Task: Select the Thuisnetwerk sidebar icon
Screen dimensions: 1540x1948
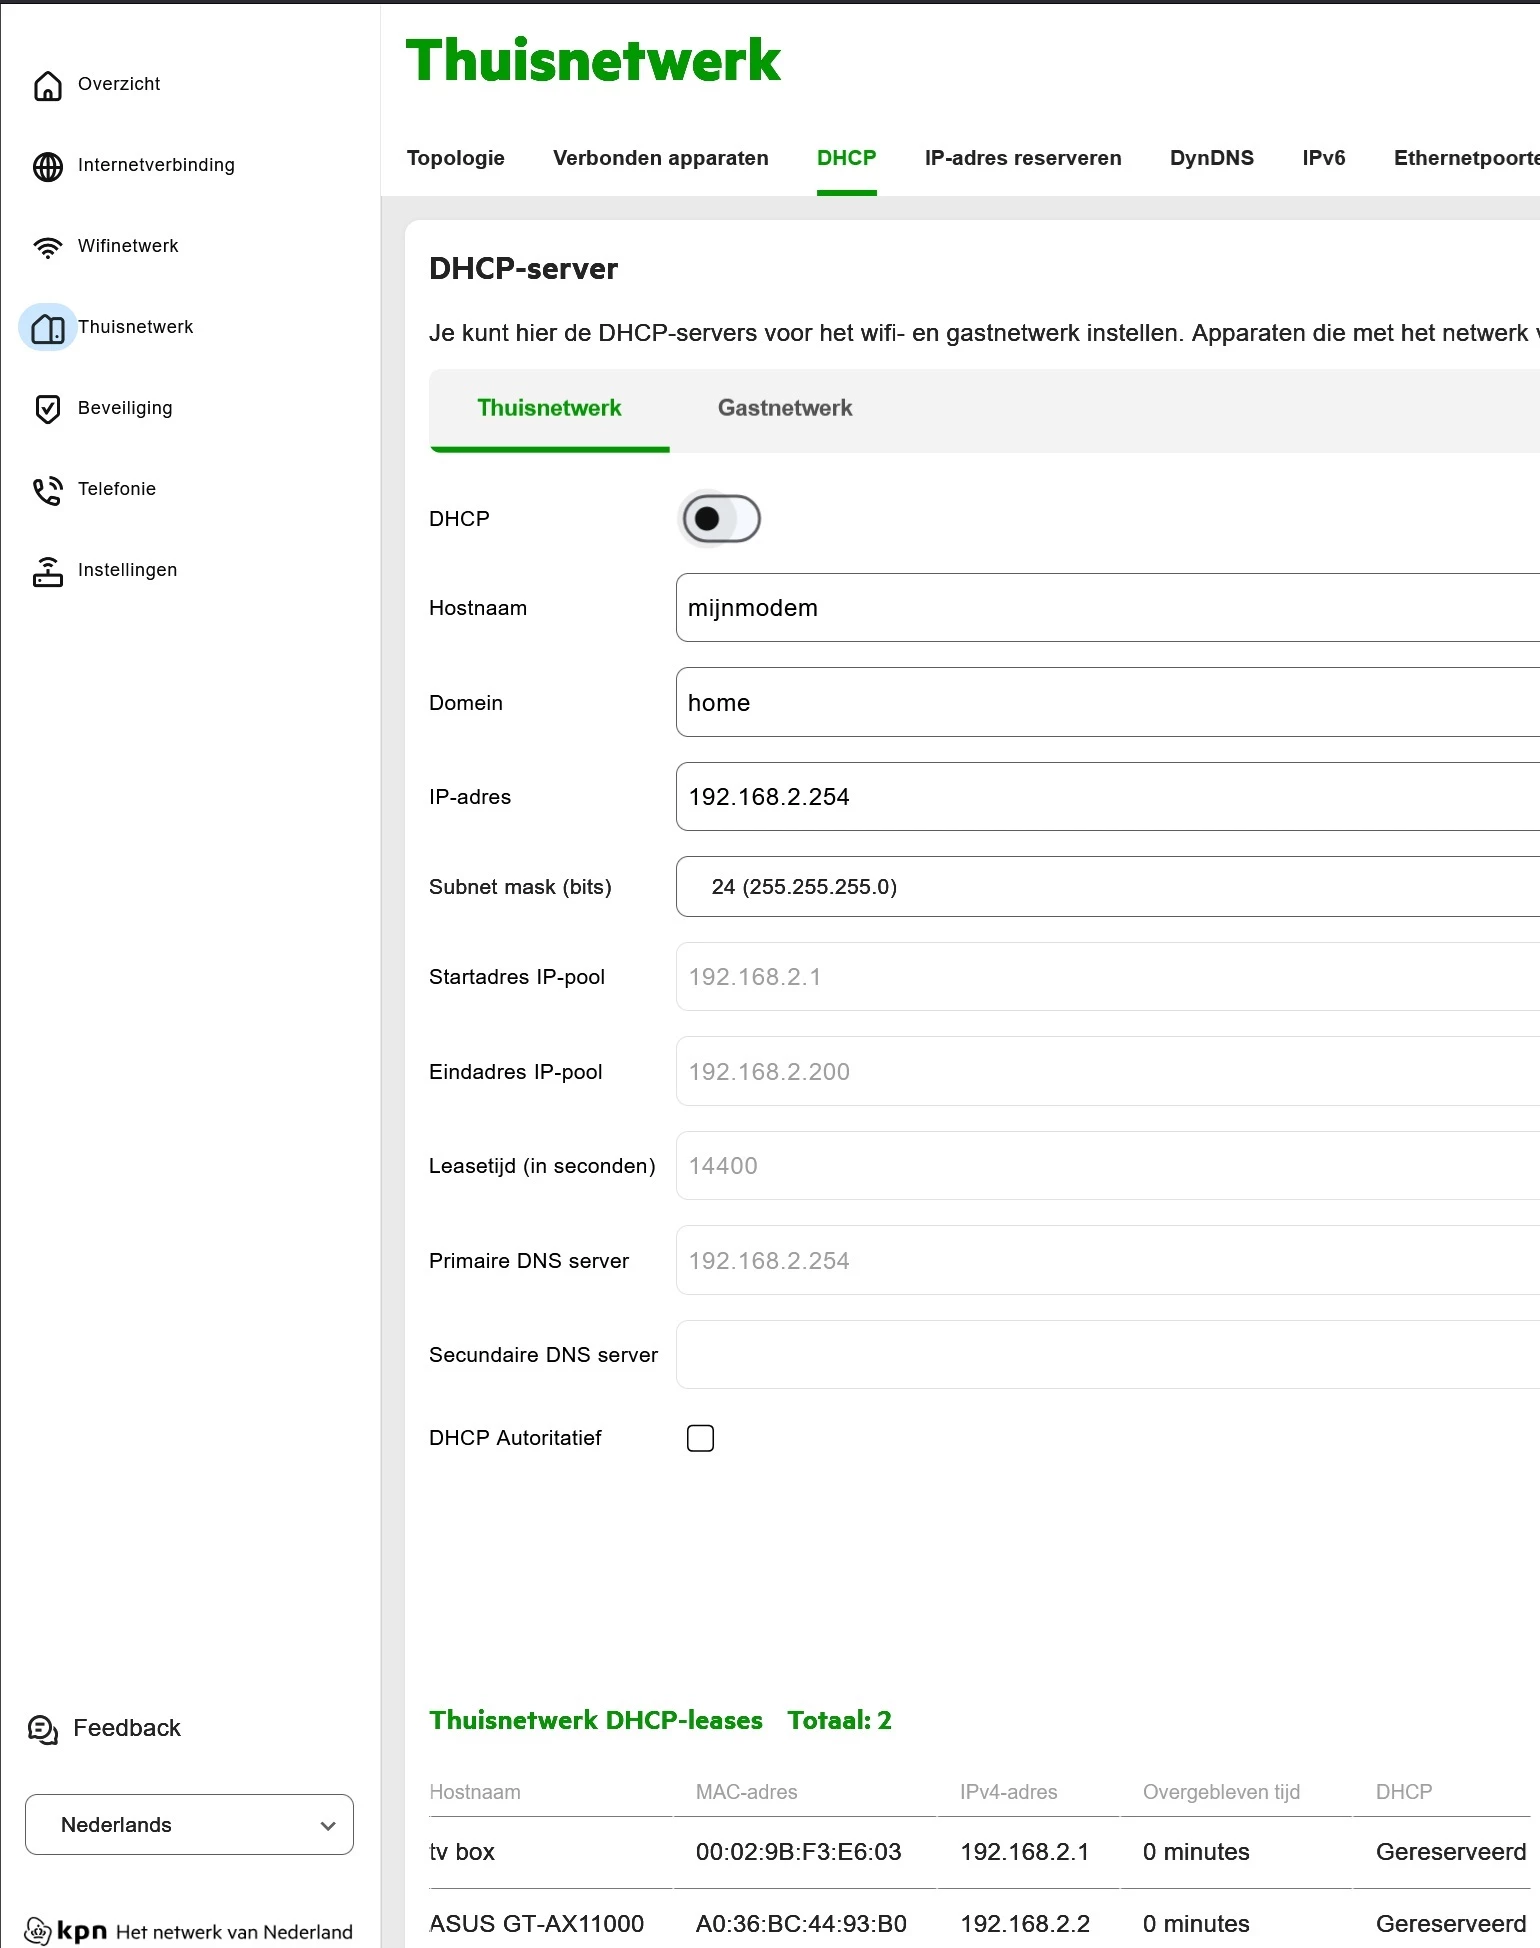Action: click(47, 328)
